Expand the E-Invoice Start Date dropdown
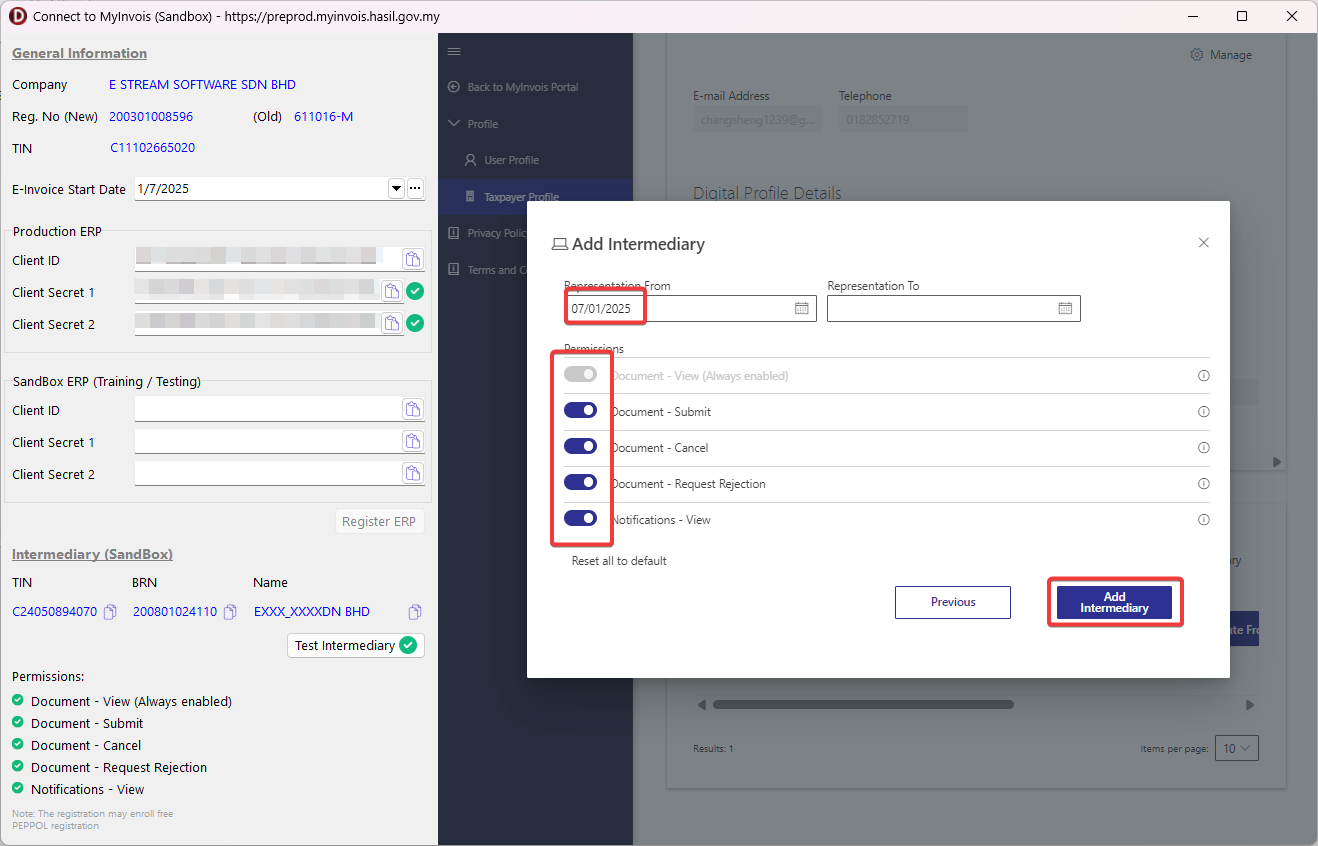The image size is (1318, 846). coord(396,189)
